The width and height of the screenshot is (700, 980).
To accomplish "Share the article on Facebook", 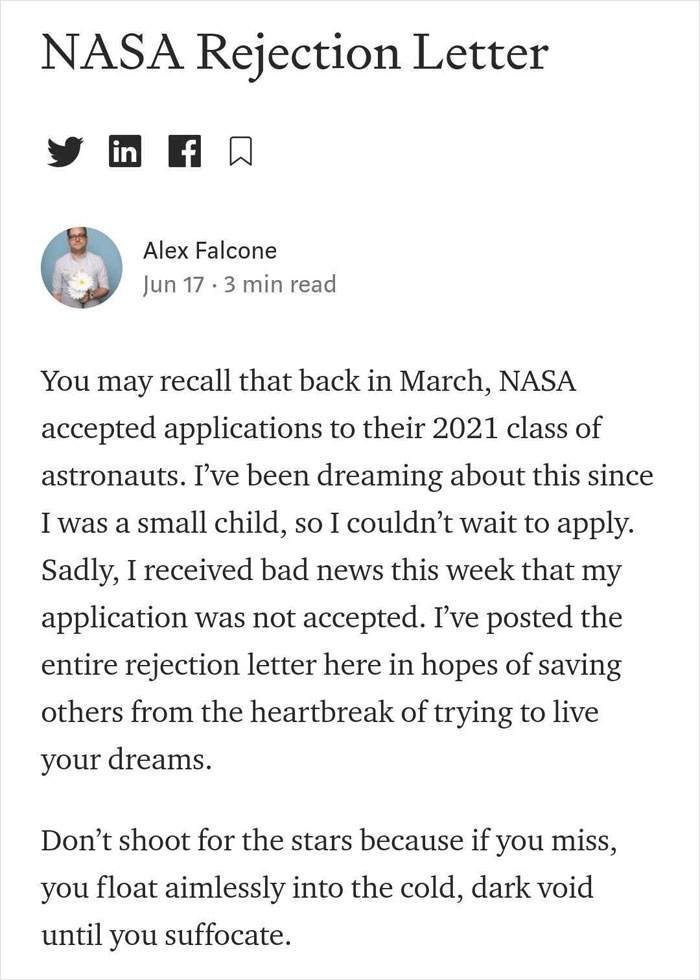I will click(x=184, y=150).
